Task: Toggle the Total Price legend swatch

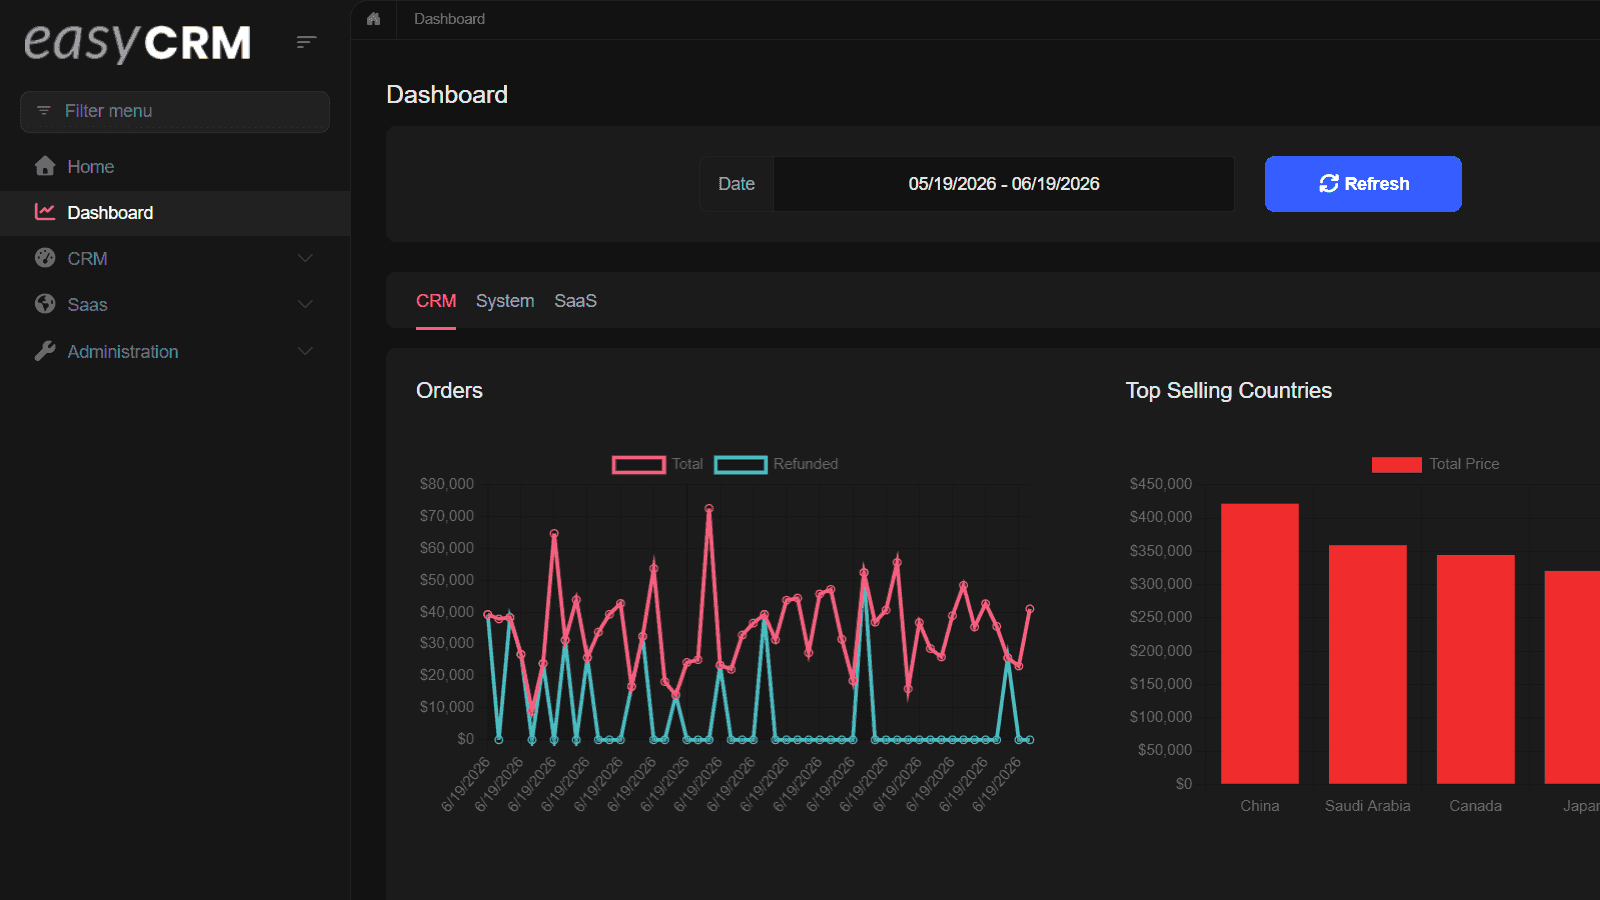Action: [1397, 464]
